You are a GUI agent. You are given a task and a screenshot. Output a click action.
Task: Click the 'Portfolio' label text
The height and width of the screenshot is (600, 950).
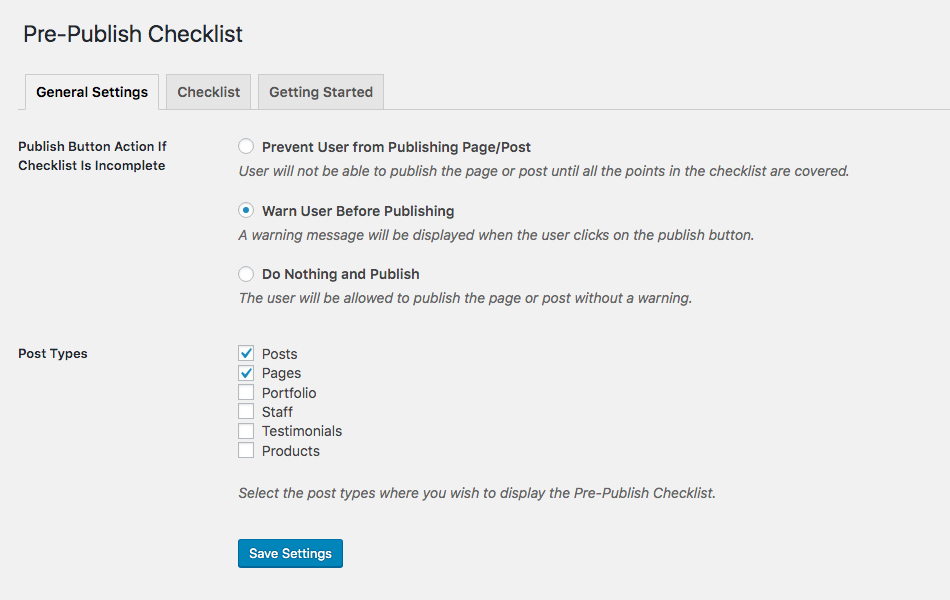point(289,393)
